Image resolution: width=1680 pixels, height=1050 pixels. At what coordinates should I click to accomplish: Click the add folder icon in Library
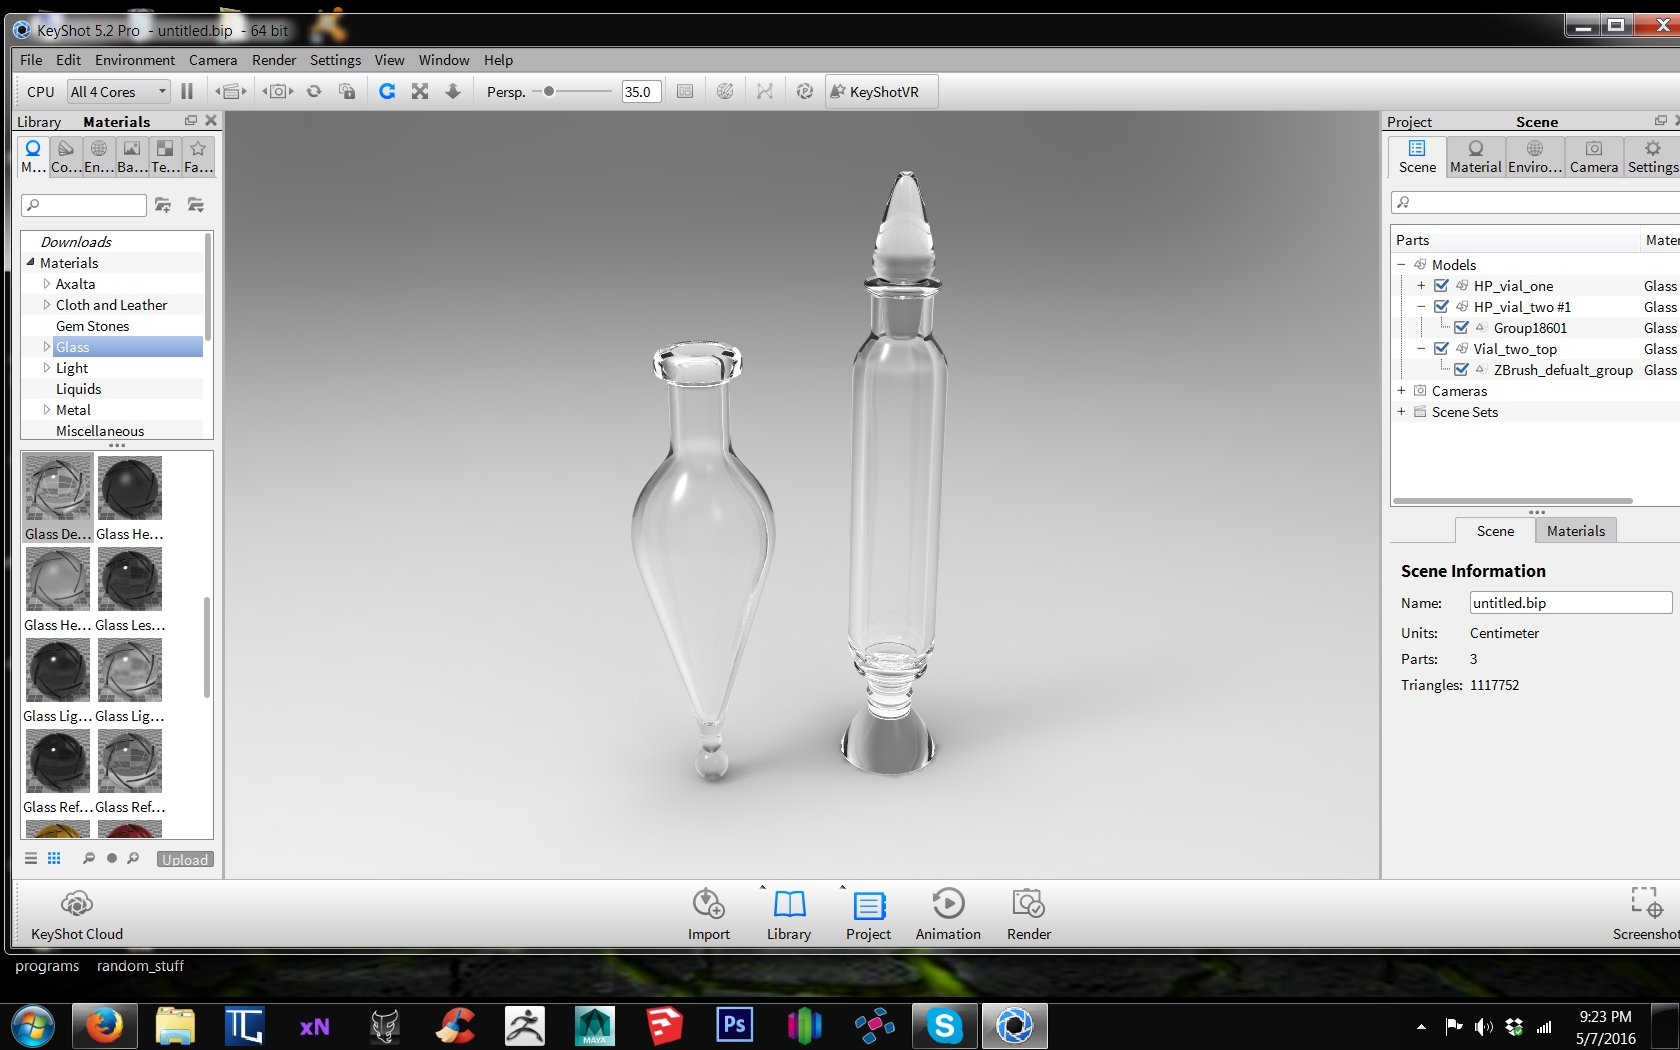[163, 205]
